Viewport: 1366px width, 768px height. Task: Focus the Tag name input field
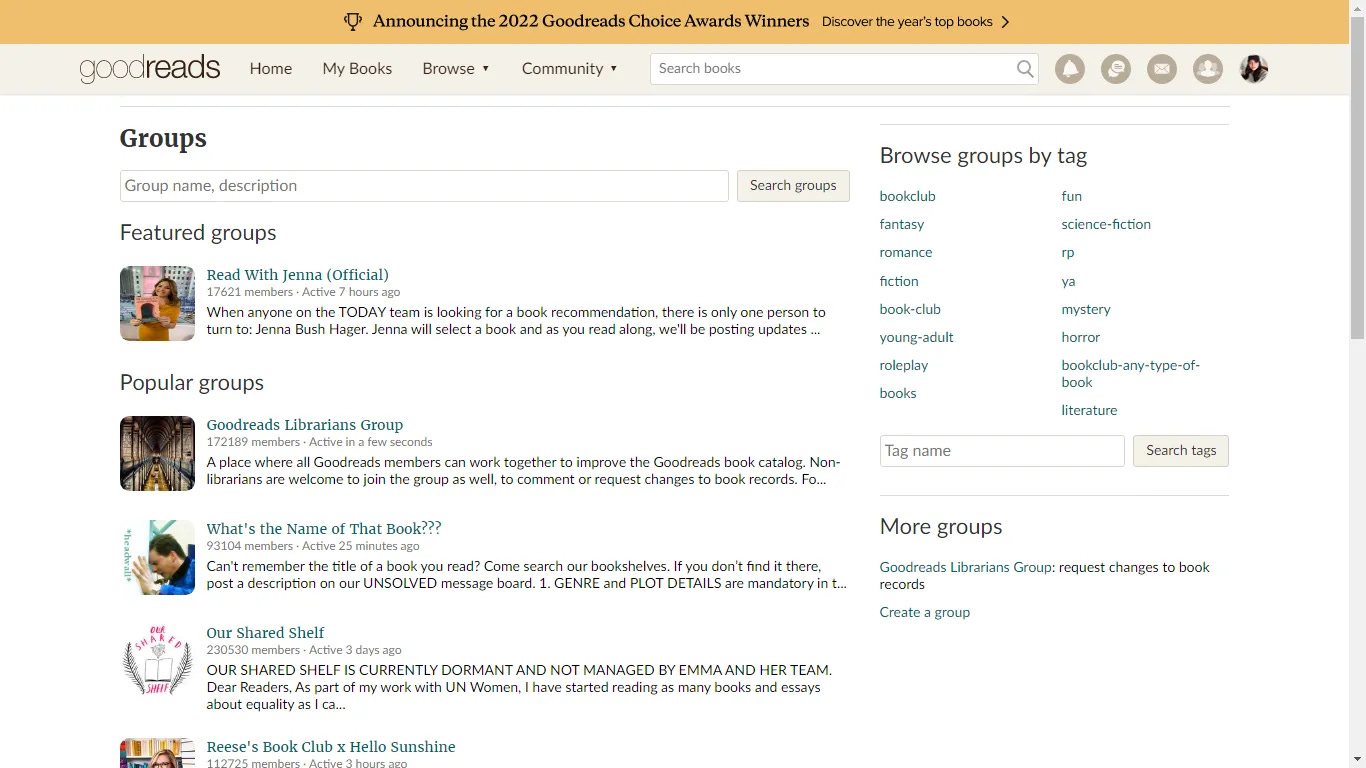tap(1002, 451)
